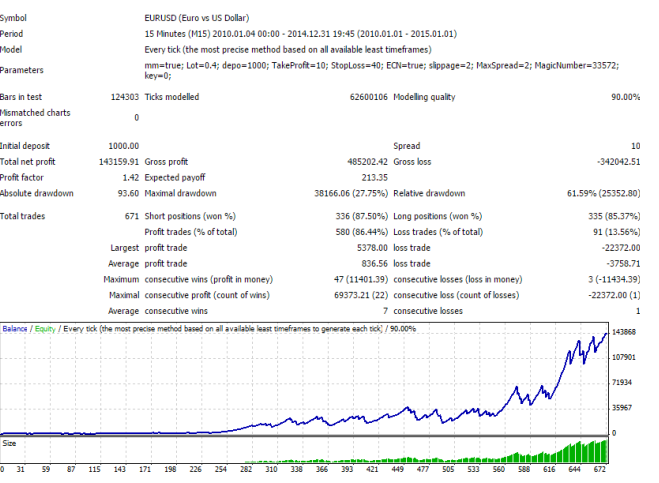This screenshot has height=483, width=659.
Task: Click the 71934 axis label on the chart
Action: point(622,383)
